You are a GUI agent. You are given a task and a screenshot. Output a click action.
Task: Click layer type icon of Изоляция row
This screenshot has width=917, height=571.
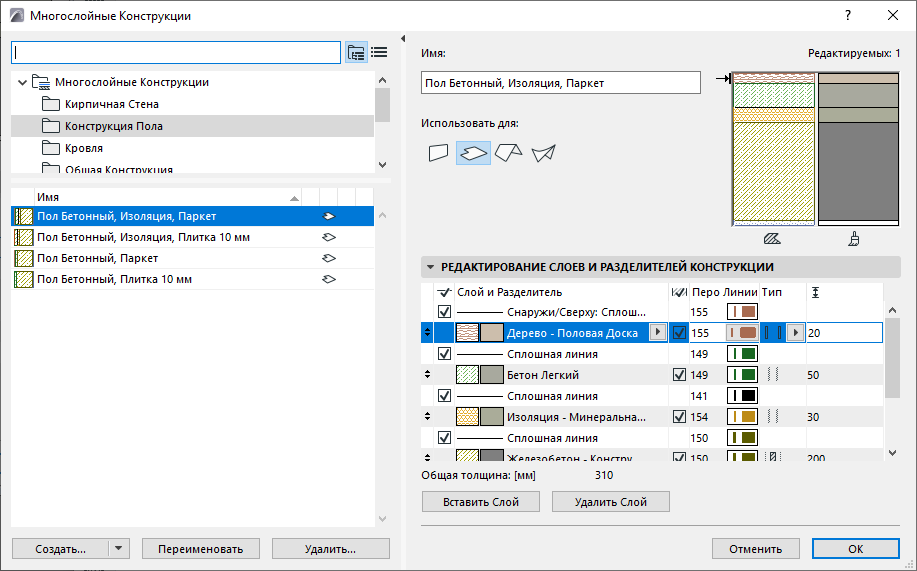(x=773, y=417)
